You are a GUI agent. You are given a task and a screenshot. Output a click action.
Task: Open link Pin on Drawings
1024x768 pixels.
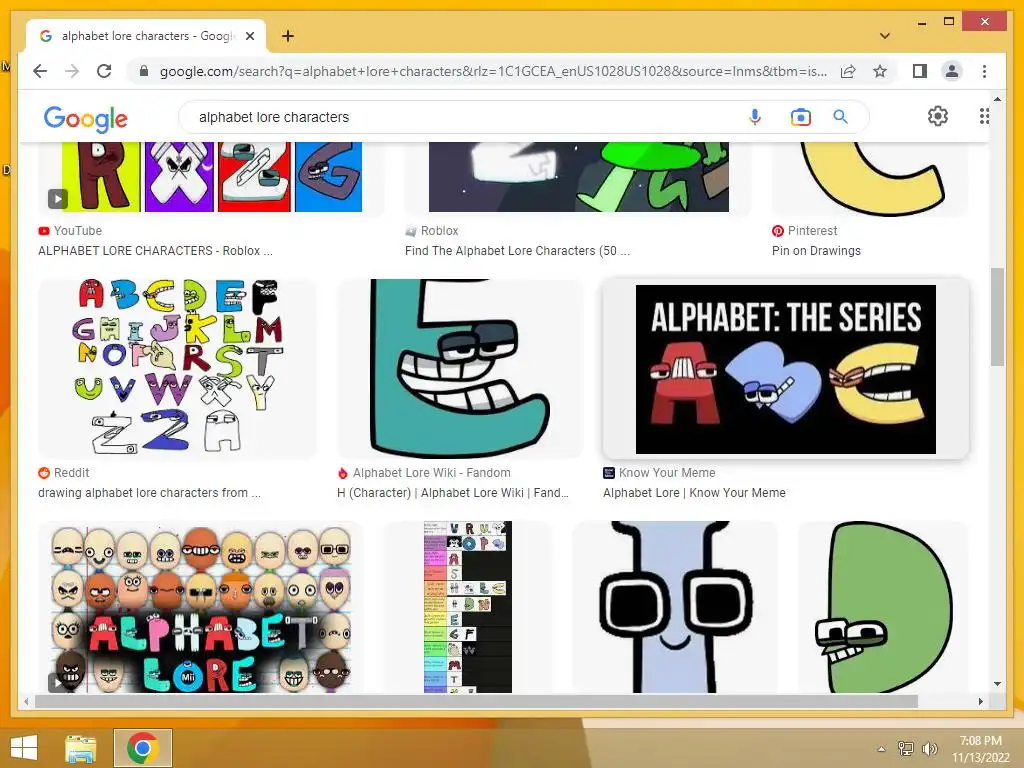click(x=816, y=251)
